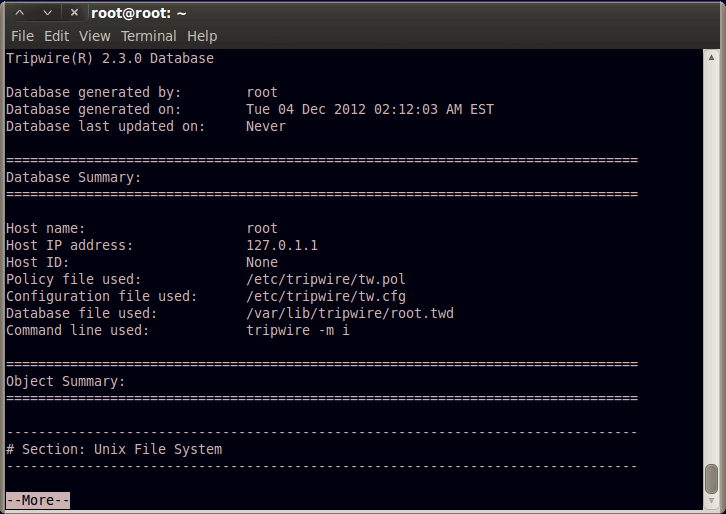Click the '# Section: Unix File System' line
The height and width of the screenshot is (514, 726).
pyautogui.click(x=114, y=449)
